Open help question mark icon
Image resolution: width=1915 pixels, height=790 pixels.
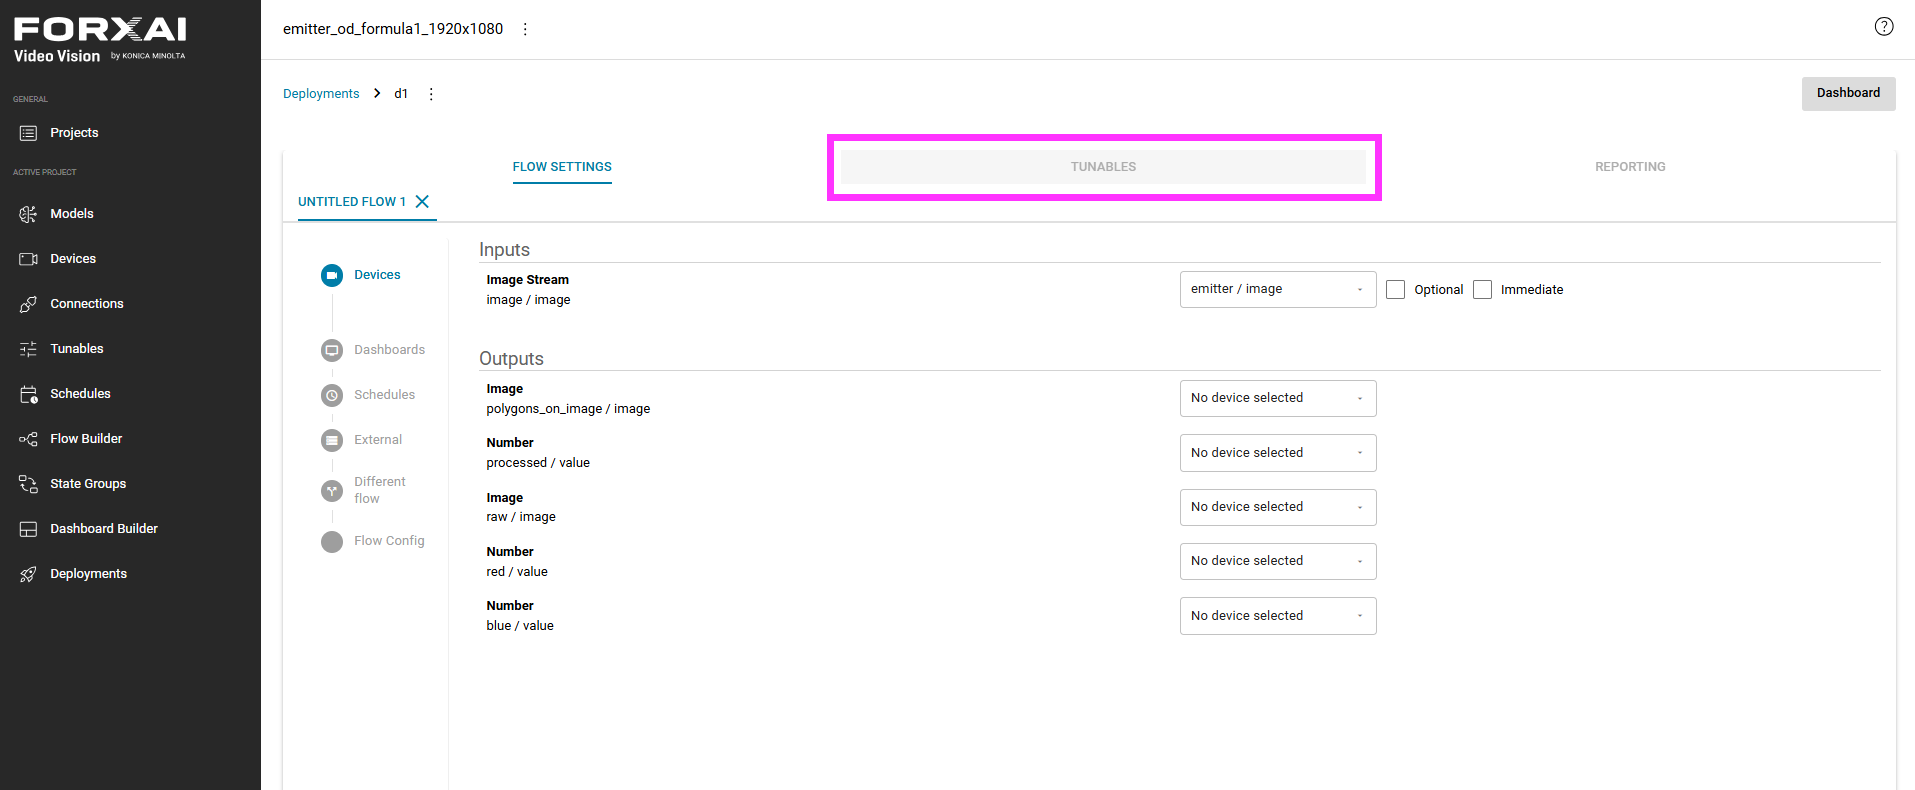(x=1884, y=27)
